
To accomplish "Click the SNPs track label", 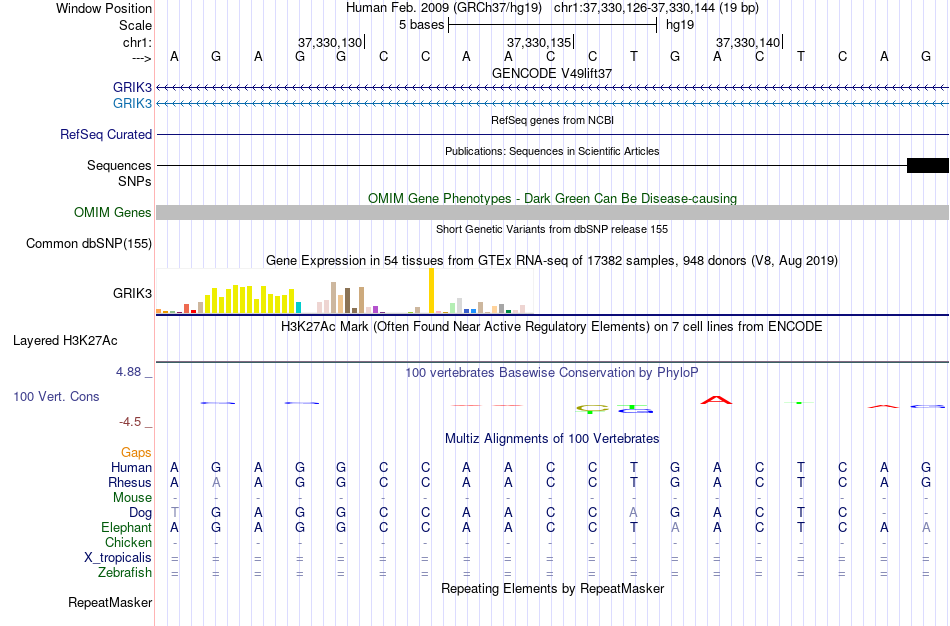I will point(135,181).
